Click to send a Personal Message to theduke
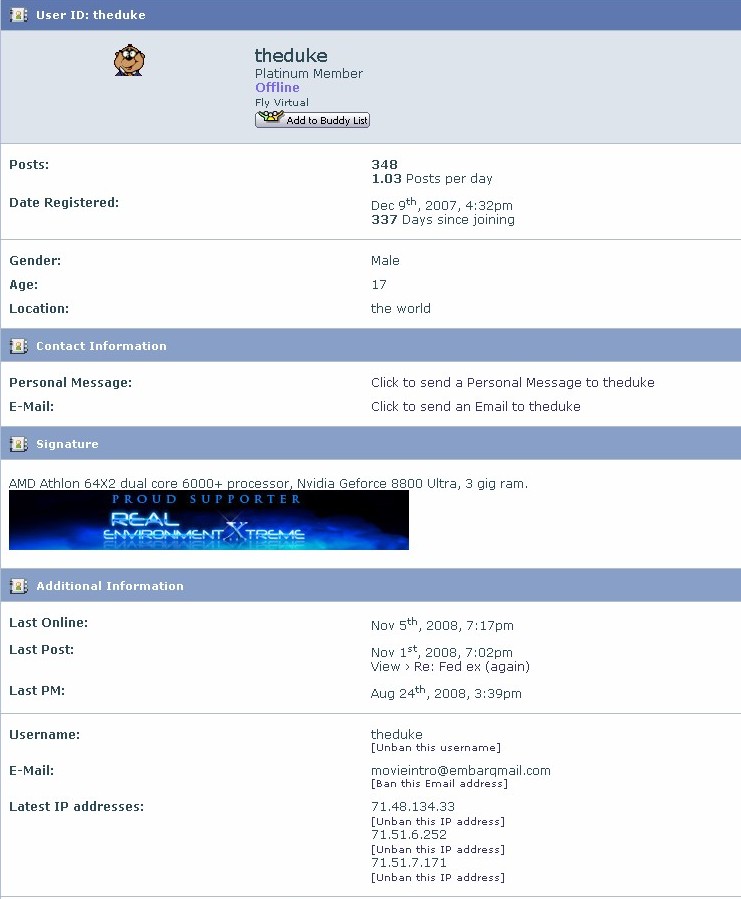The image size is (741, 899). (x=512, y=382)
